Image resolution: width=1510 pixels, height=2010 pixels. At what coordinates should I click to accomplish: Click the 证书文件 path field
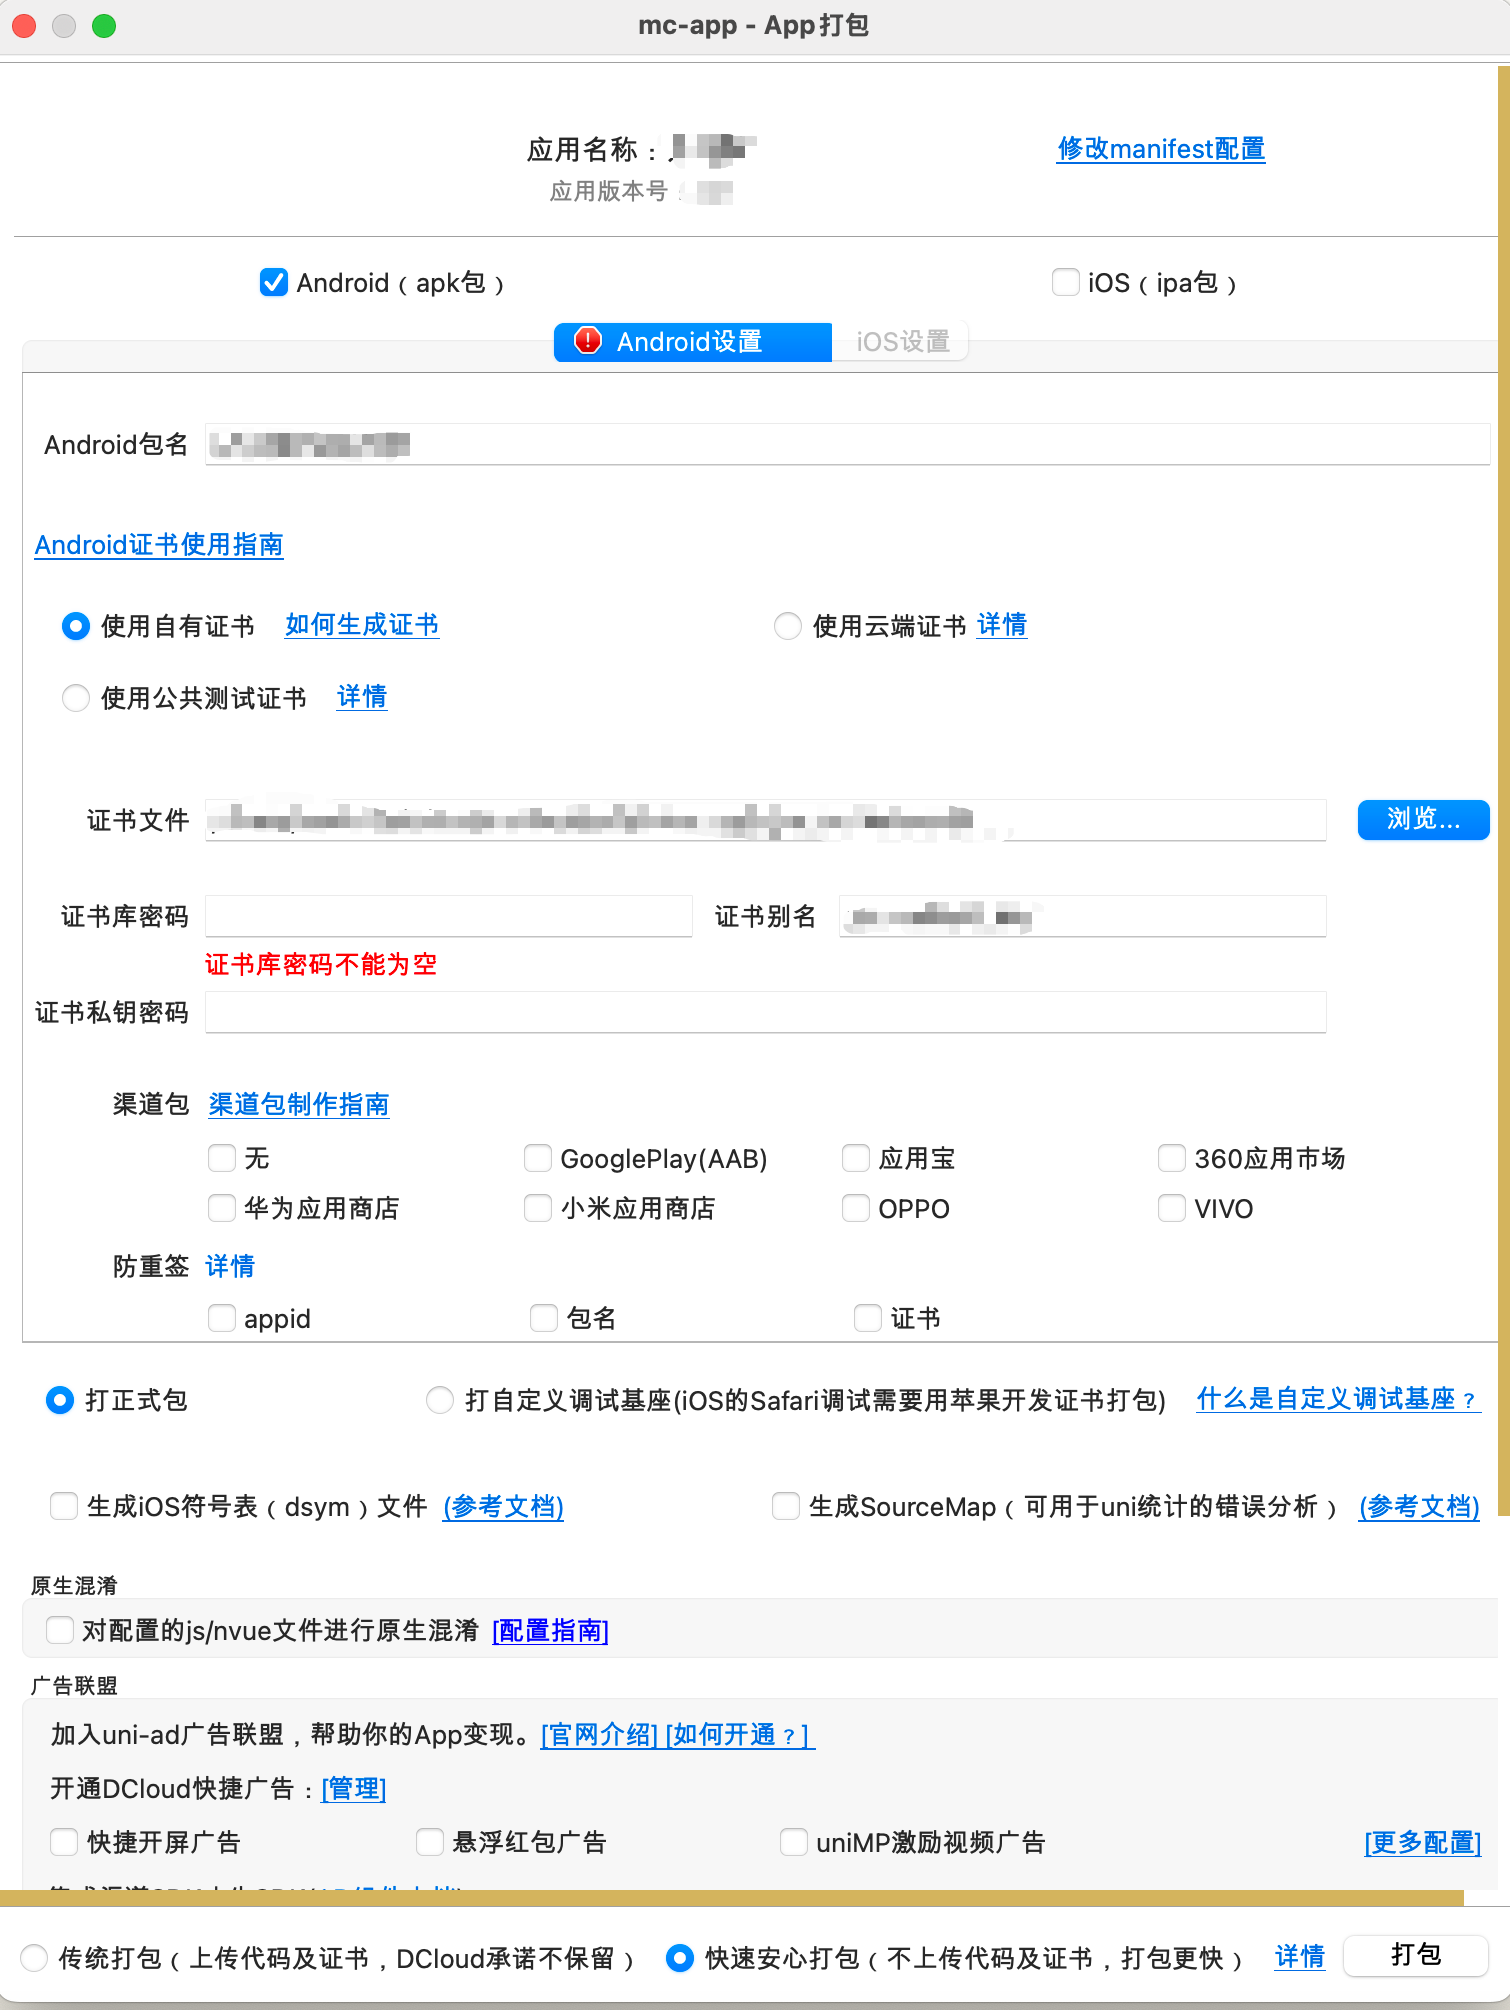[766, 820]
